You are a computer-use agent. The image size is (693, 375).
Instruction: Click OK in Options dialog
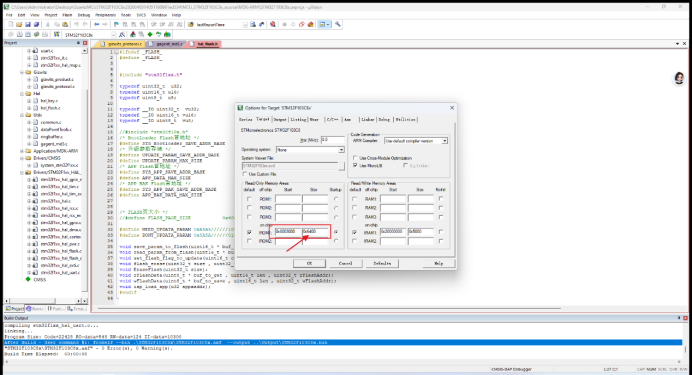[x=309, y=263]
